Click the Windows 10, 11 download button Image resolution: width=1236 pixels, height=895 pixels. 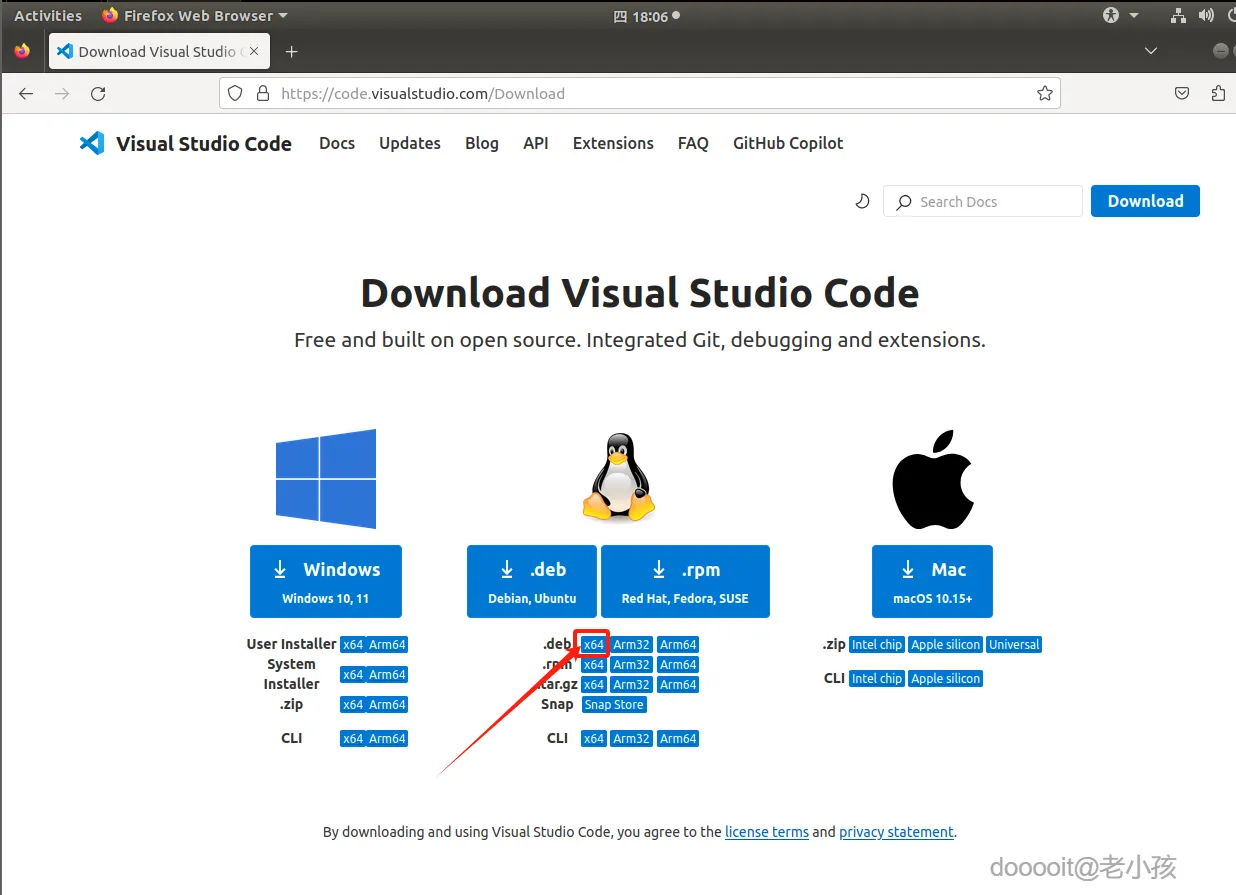click(326, 581)
